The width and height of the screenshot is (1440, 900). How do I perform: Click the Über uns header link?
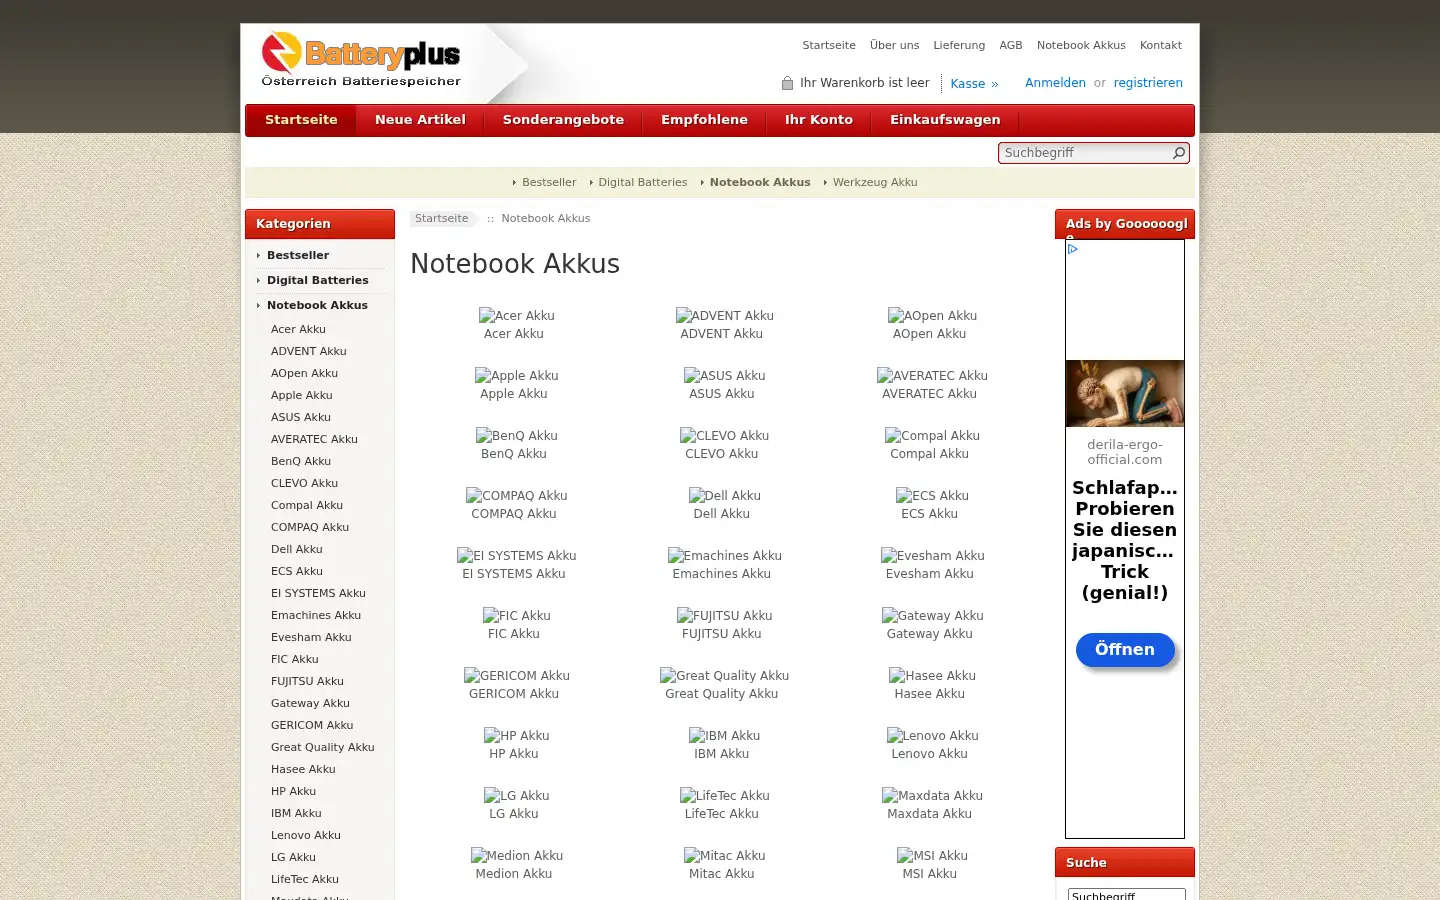(894, 46)
